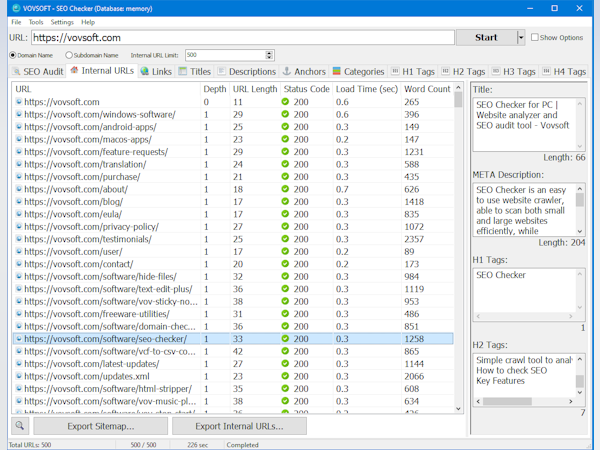Click the magnifier search icon button
This screenshot has width=600, height=450.
(x=20, y=426)
